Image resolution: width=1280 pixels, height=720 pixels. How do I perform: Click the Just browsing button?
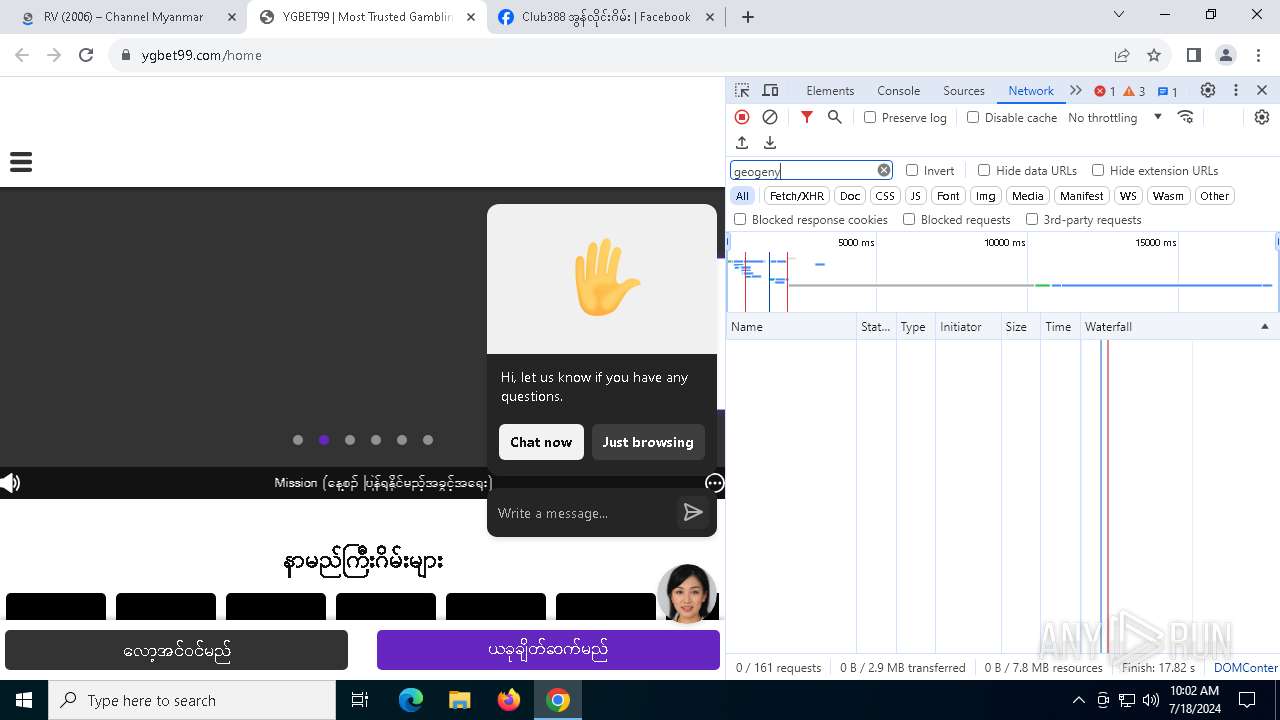click(x=648, y=442)
